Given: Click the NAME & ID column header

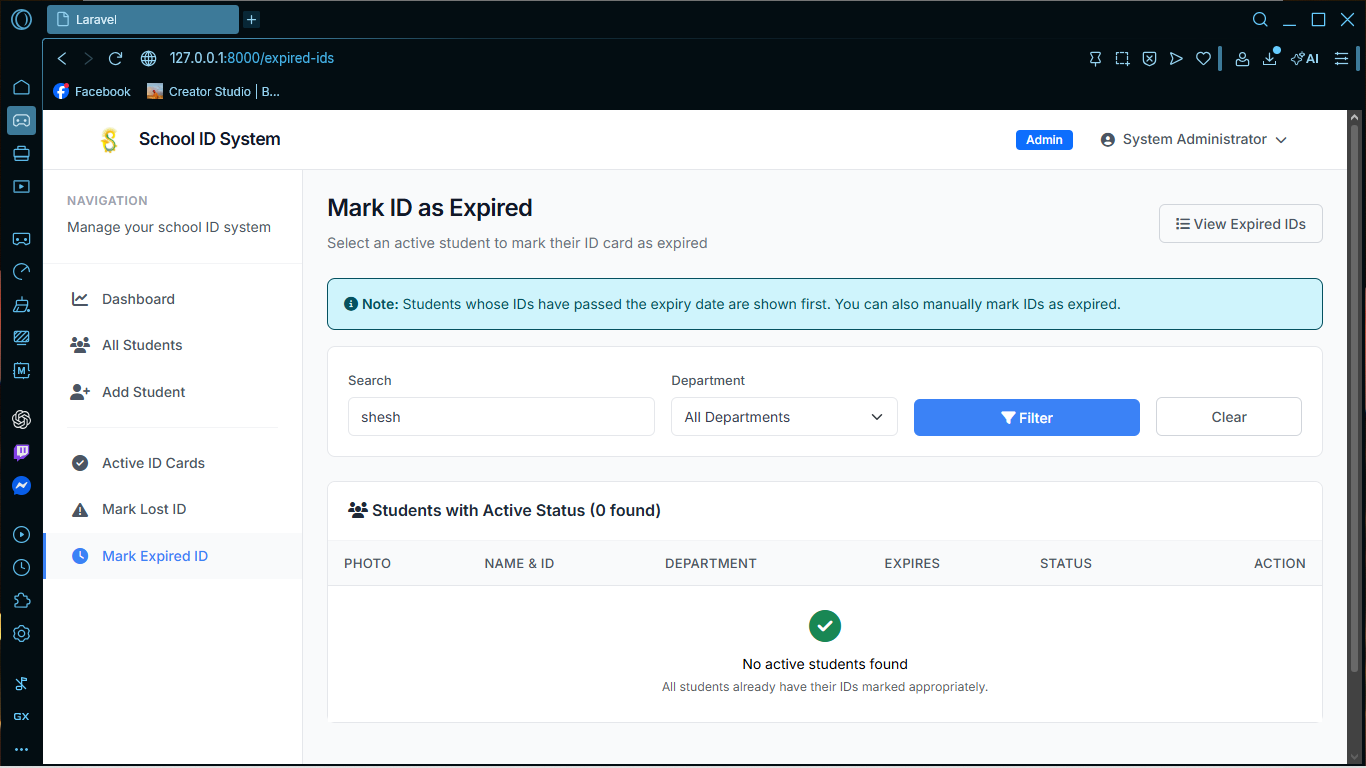Looking at the screenshot, I should (519, 563).
